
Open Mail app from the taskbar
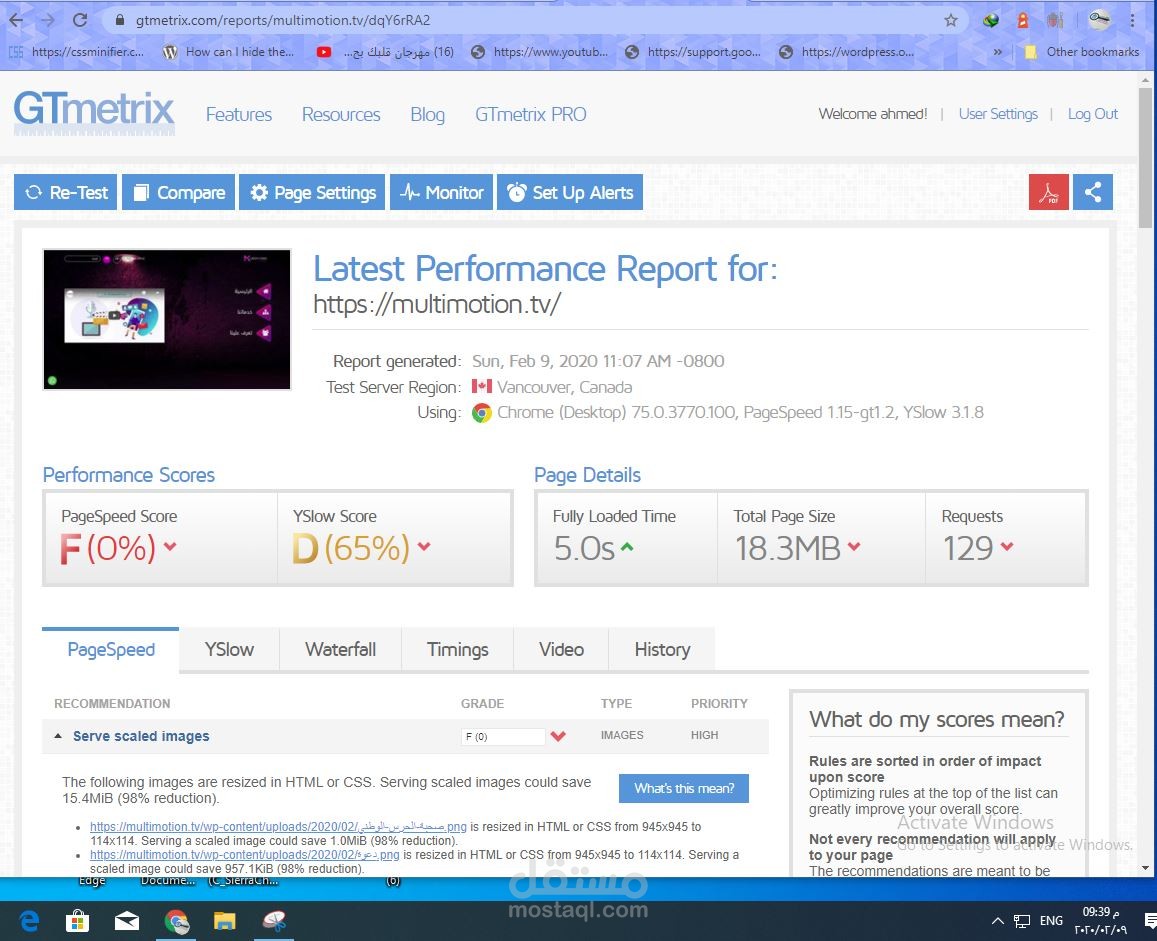(x=127, y=920)
